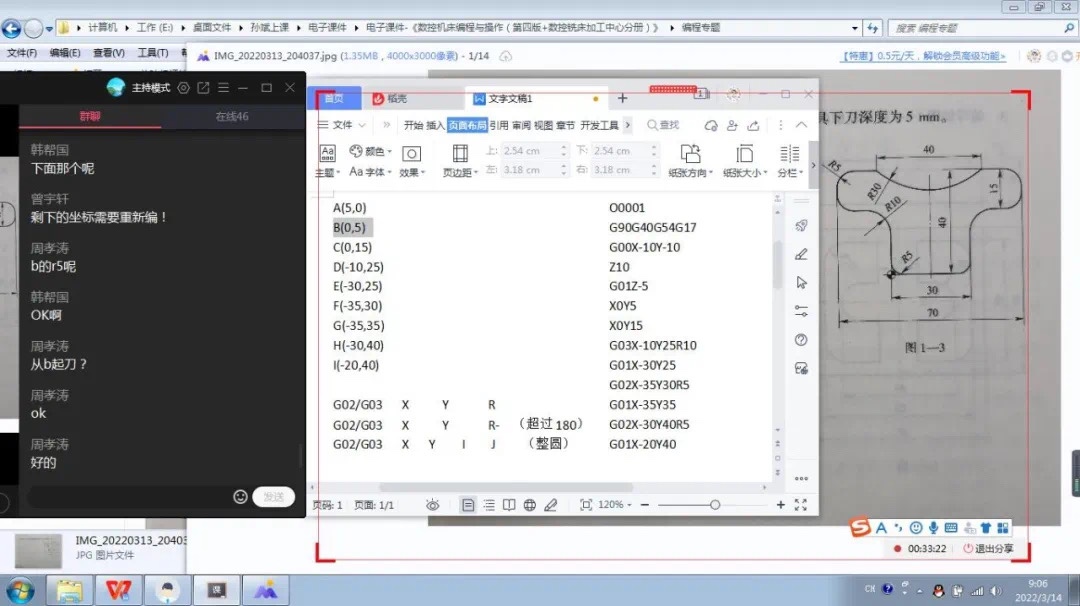Switch to web layout view icon

[x=529, y=505]
